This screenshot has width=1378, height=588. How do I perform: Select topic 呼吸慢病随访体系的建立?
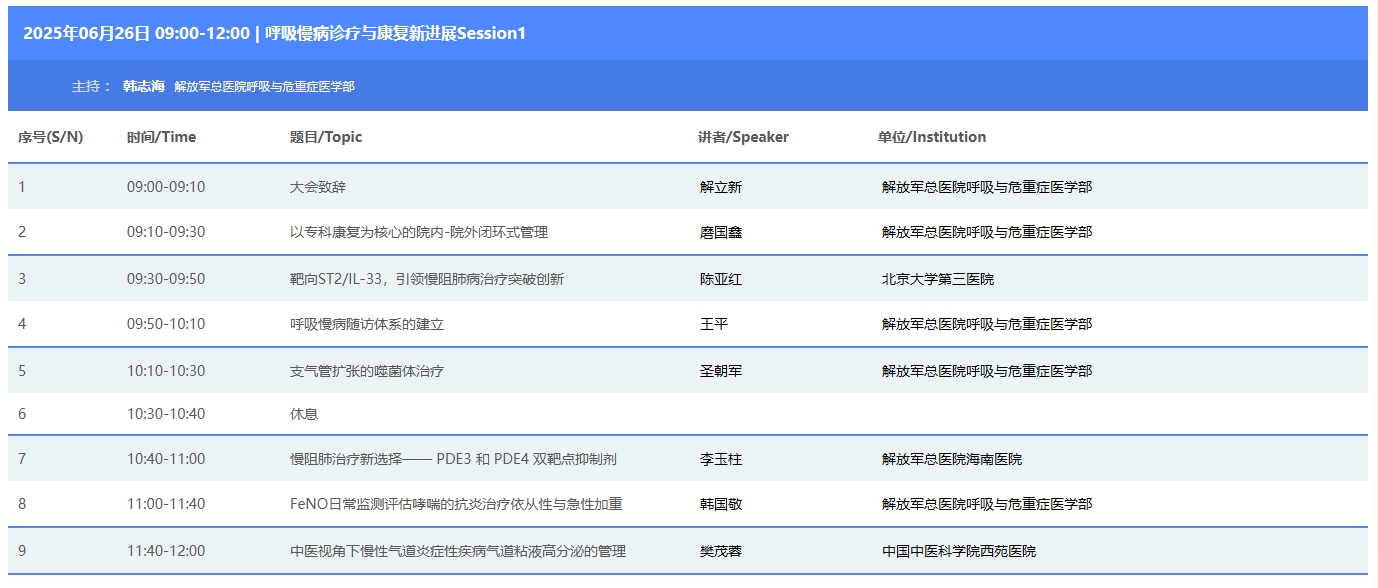coord(367,324)
